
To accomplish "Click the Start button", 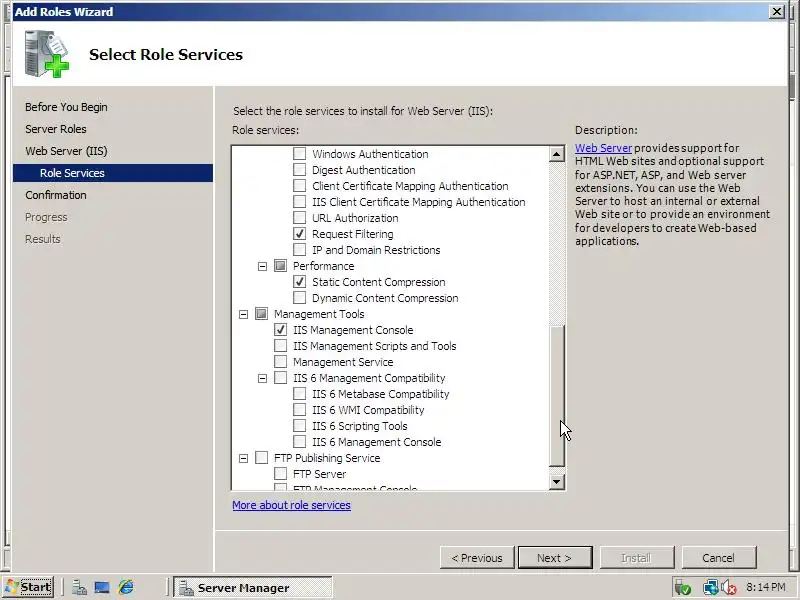I will pyautogui.click(x=28, y=587).
